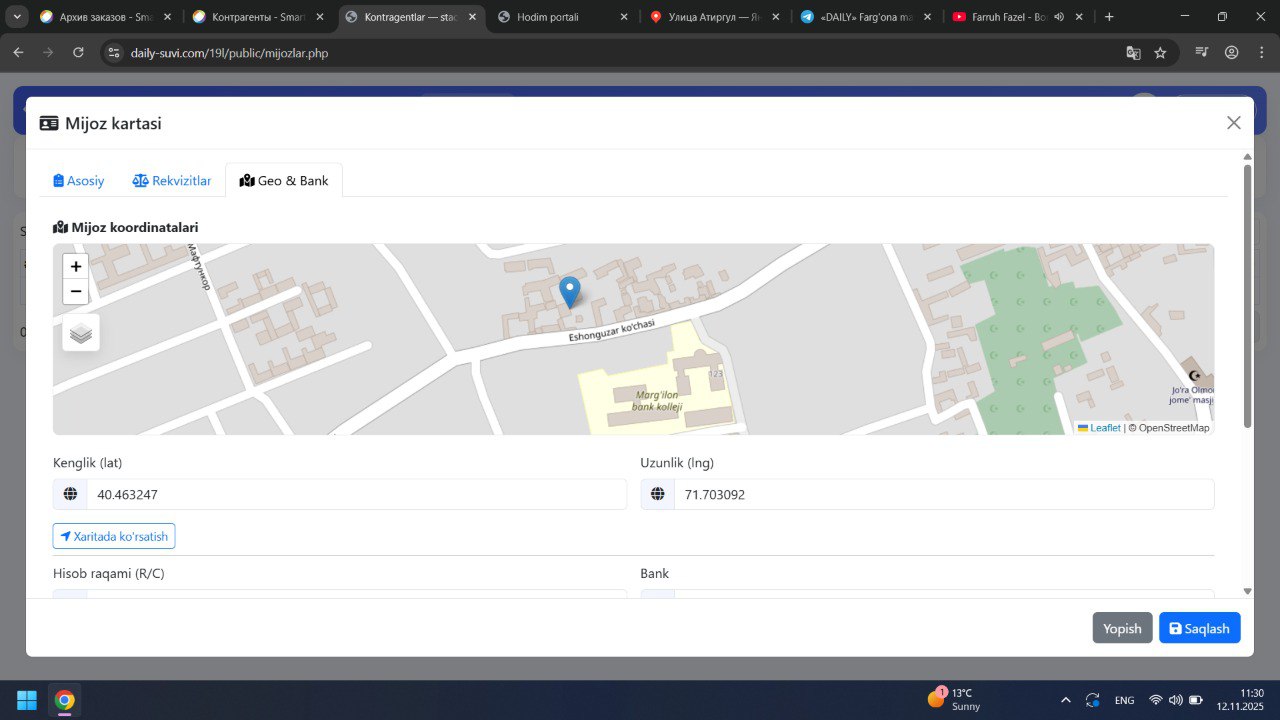Go back in browser history
Screen dimensions: 1280x720
[18, 52]
